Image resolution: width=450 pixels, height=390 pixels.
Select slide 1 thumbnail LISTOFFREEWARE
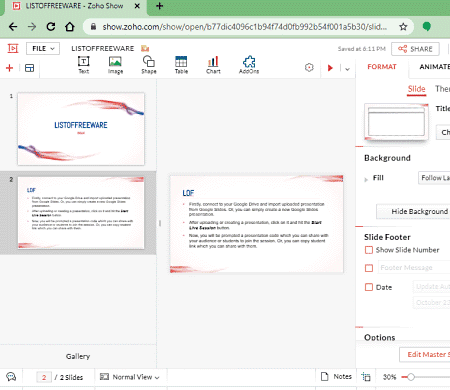click(81, 129)
